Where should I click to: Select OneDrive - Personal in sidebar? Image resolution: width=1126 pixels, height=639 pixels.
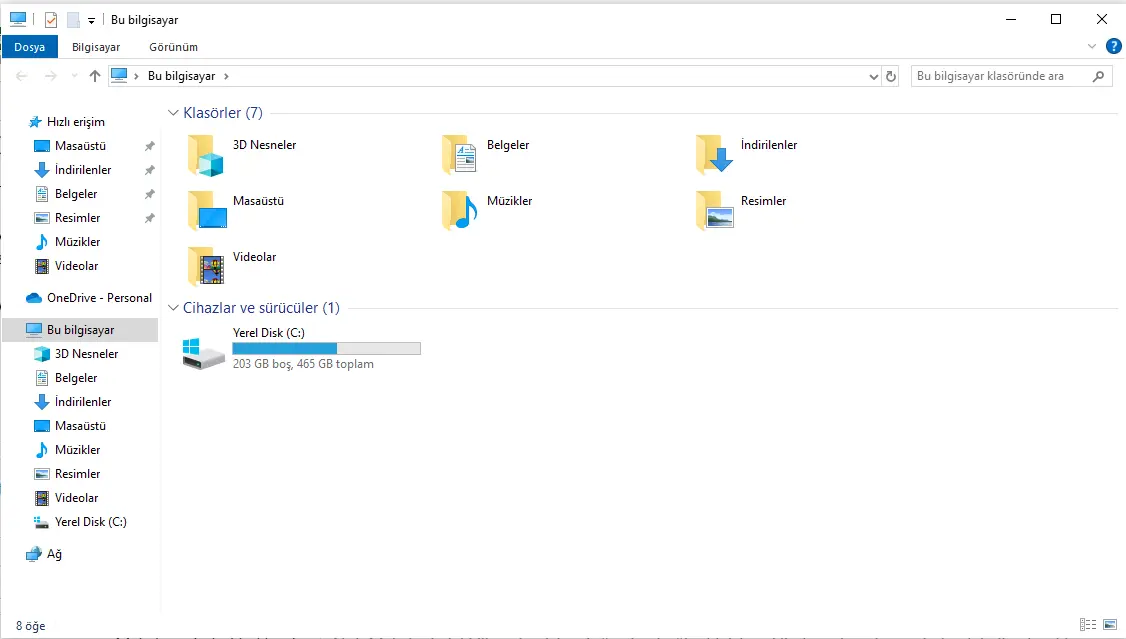(x=99, y=298)
